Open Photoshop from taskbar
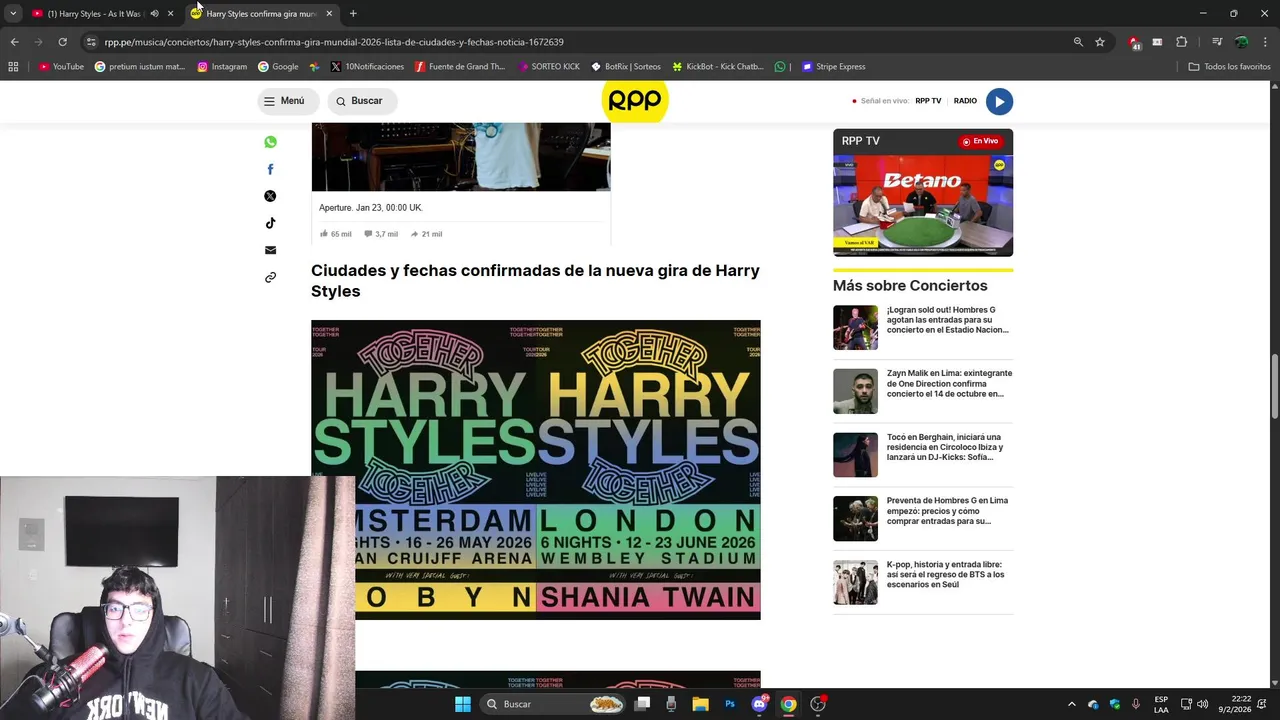 [x=730, y=704]
